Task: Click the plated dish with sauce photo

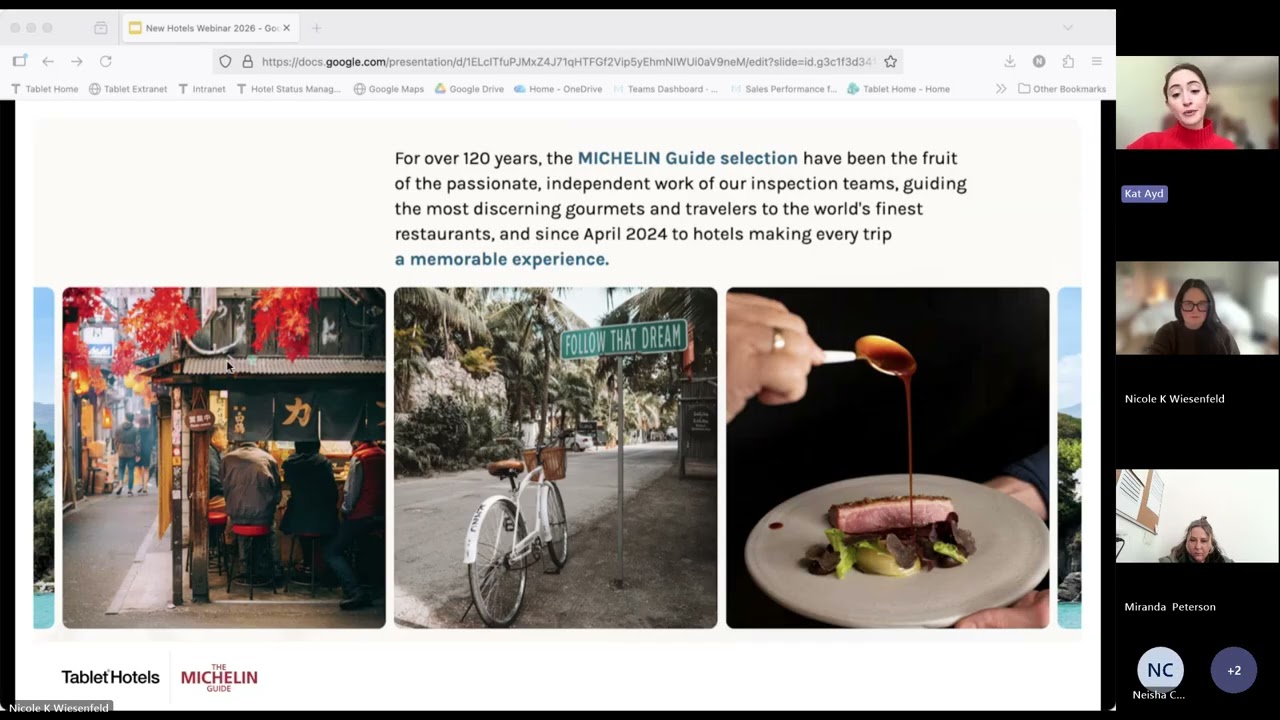Action: tap(888, 458)
